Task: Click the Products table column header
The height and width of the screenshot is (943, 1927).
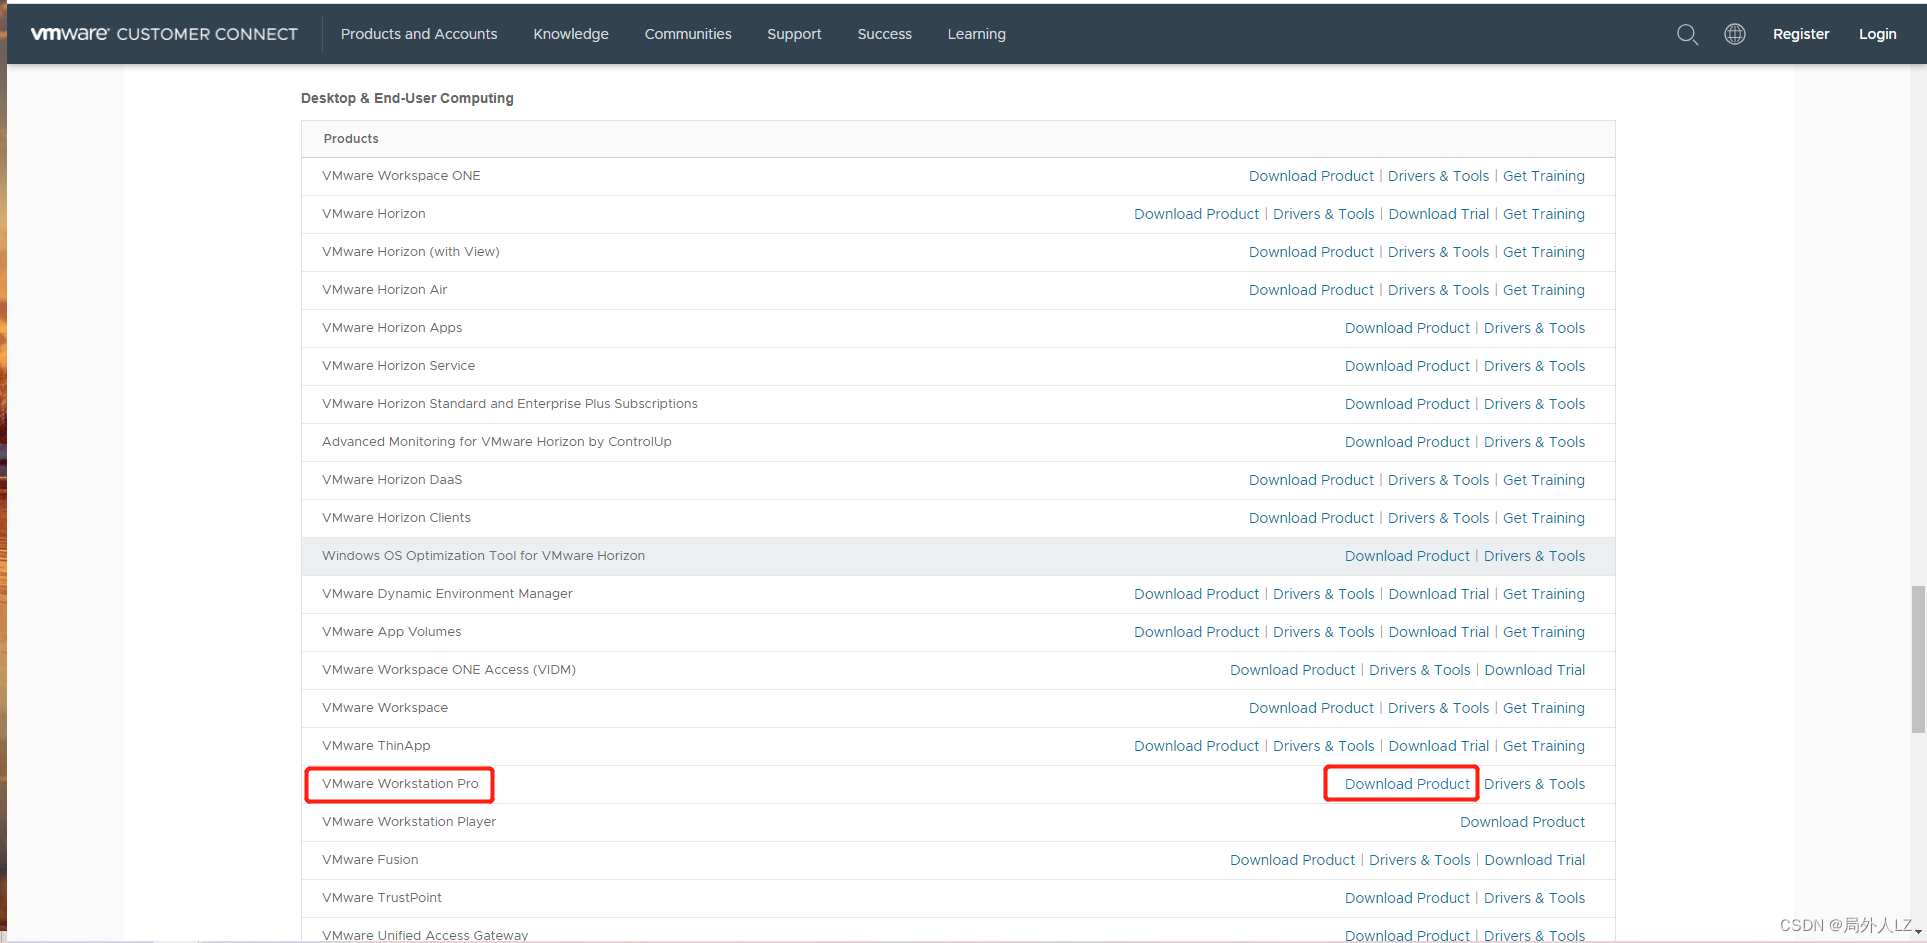Action: (x=351, y=139)
